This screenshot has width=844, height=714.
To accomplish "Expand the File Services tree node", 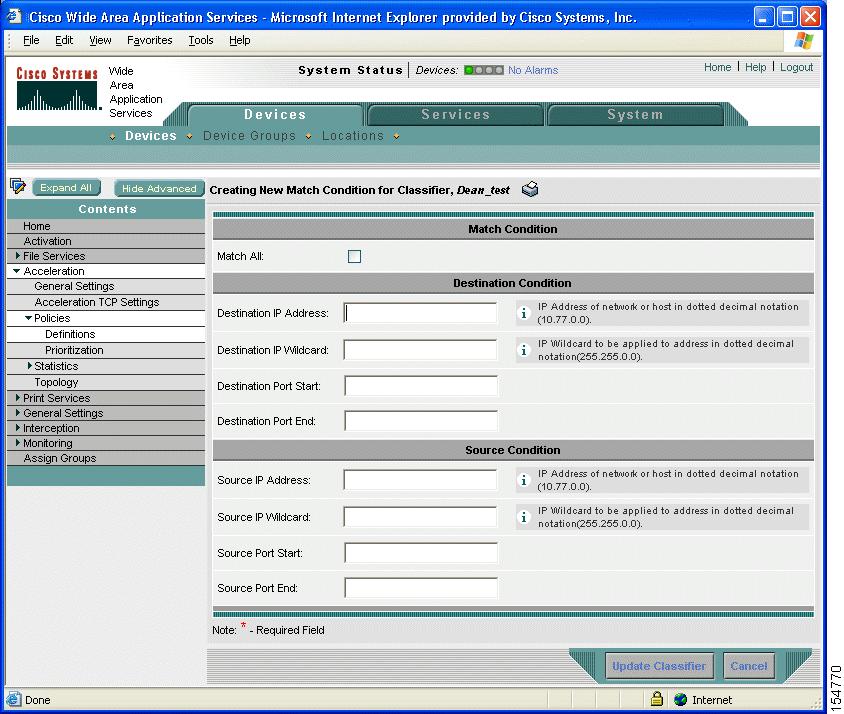I will coord(18,256).
